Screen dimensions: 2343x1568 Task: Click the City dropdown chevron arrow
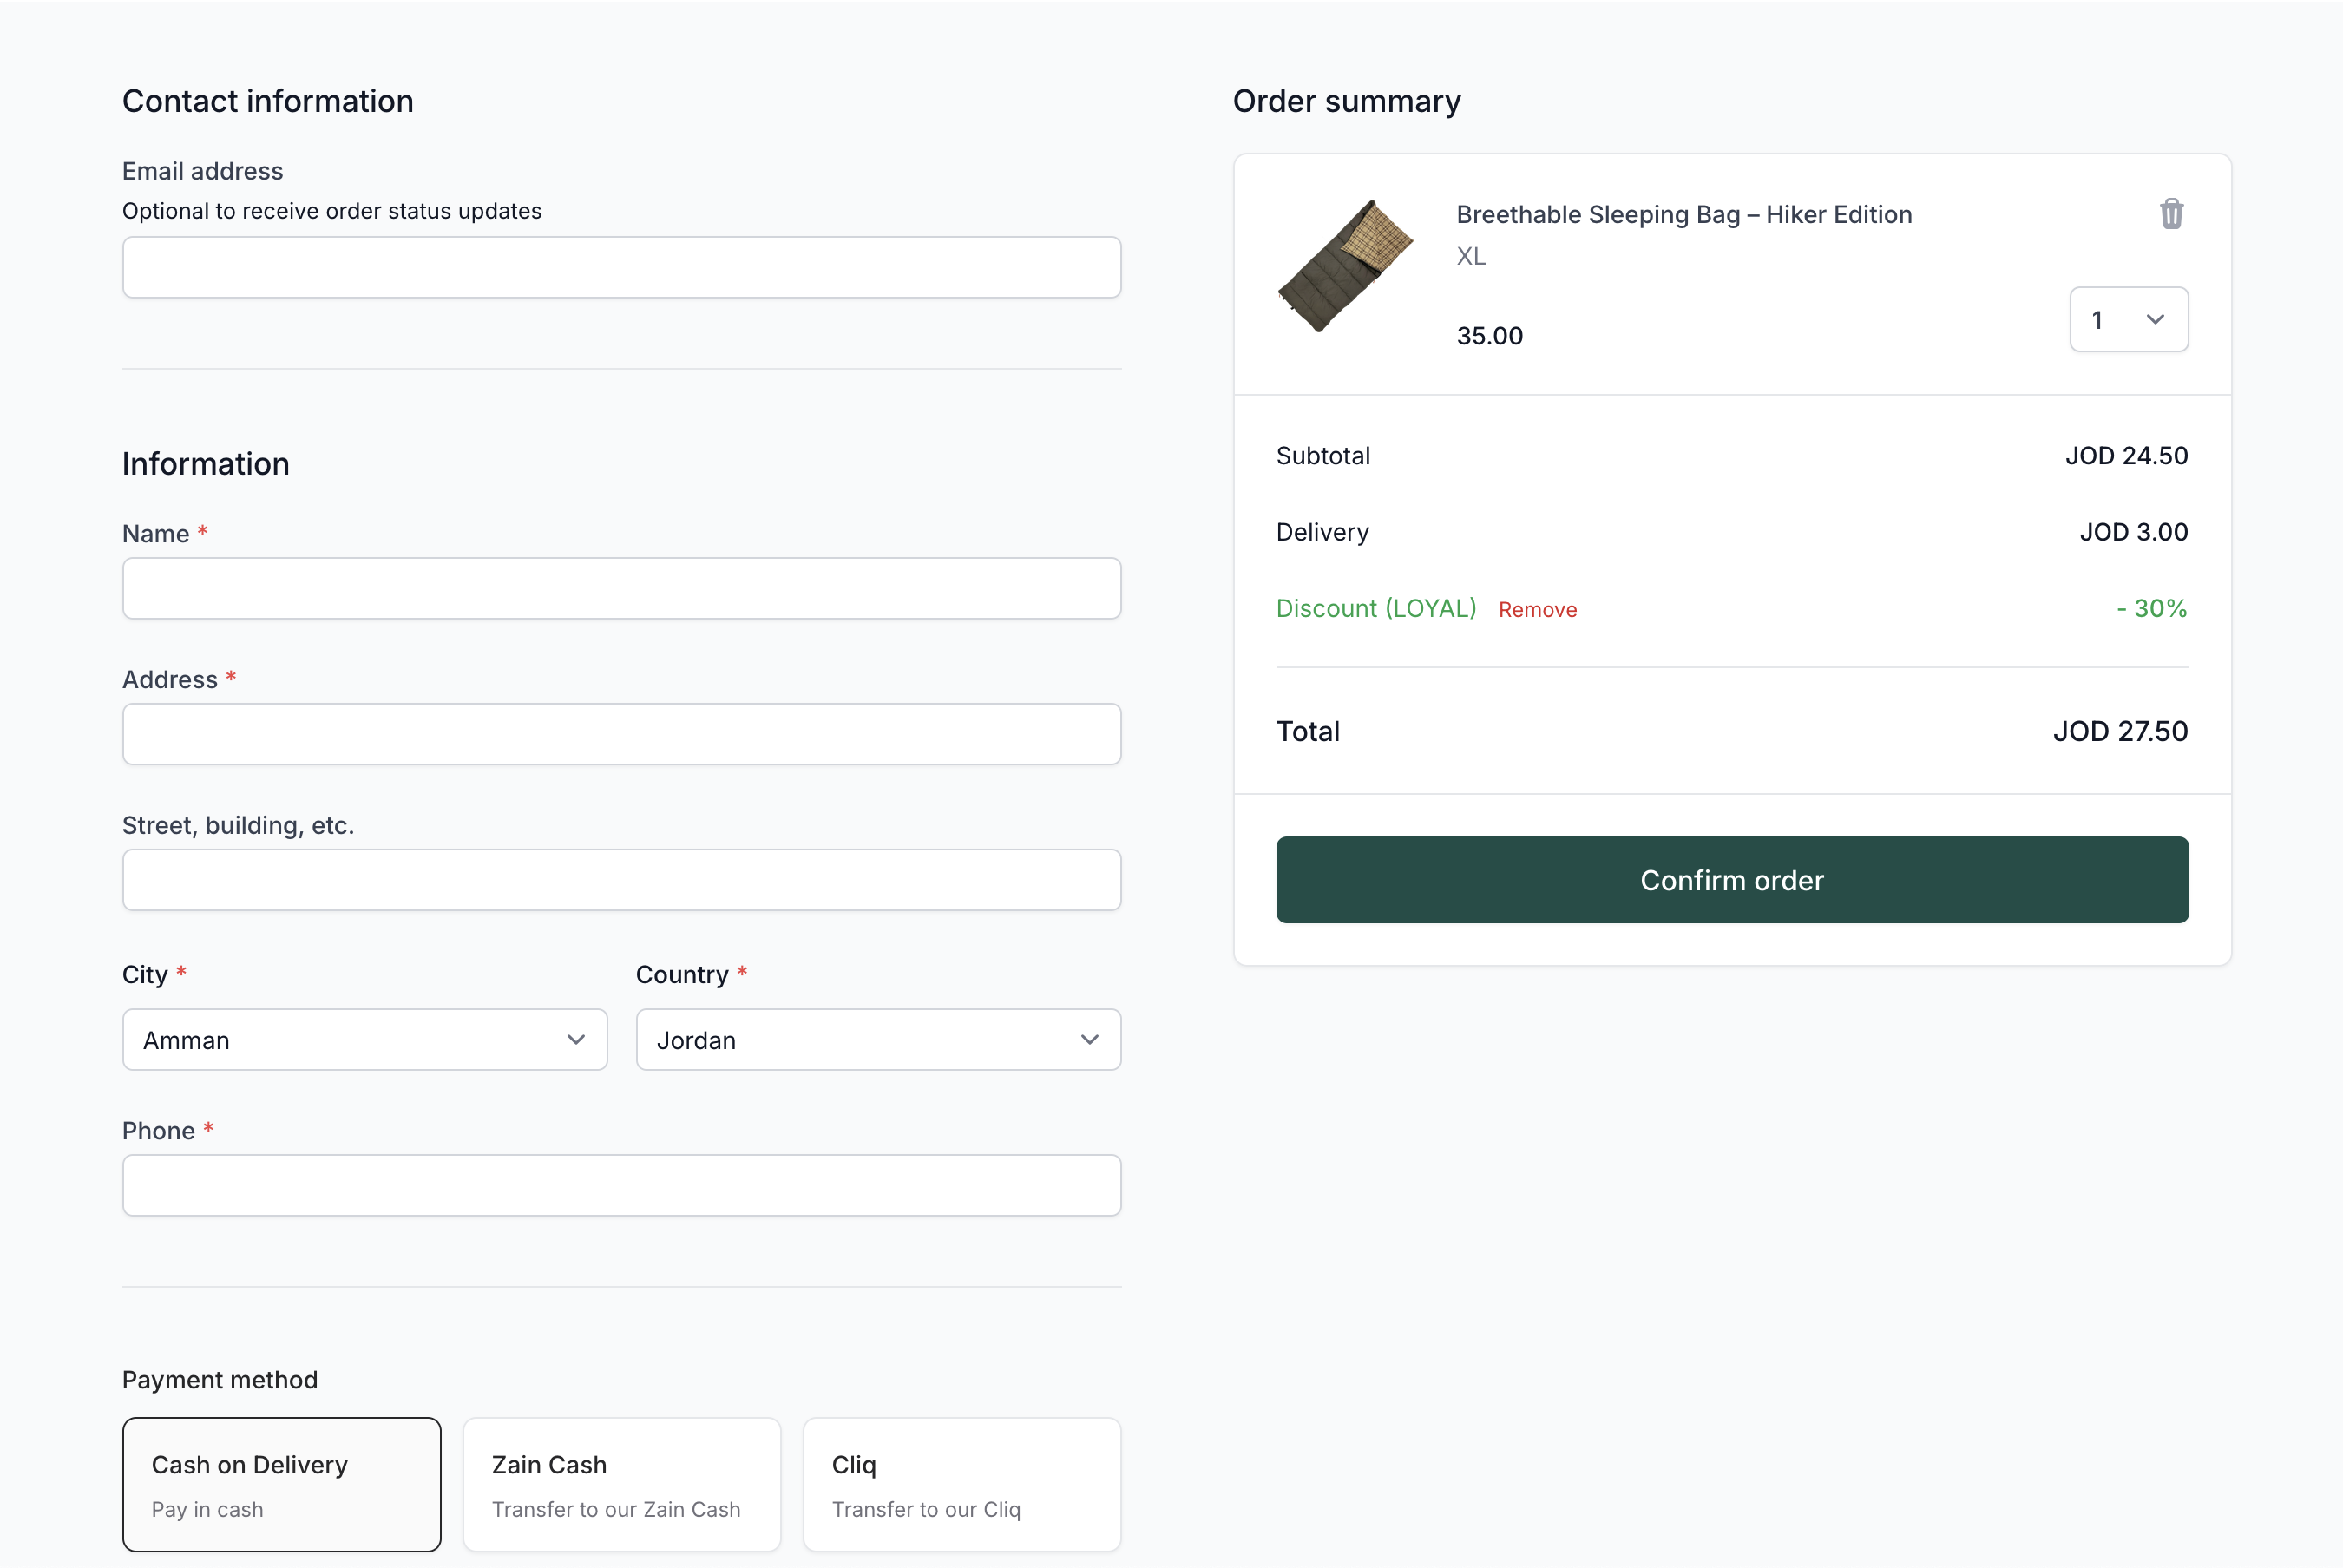[x=576, y=1040]
